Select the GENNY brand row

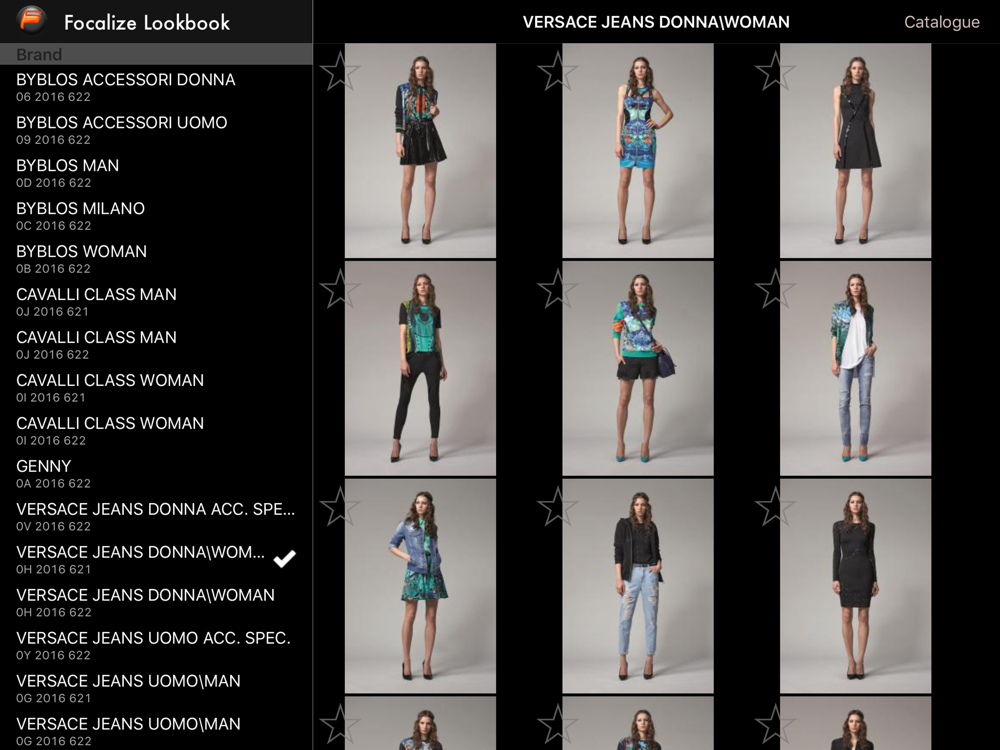[x=156, y=473]
